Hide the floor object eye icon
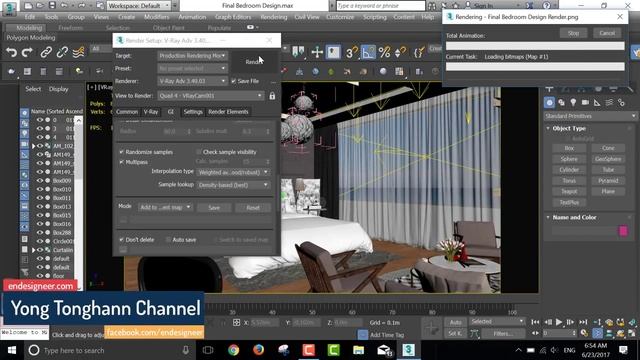The width and height of the screenshot is (640, 360). tap(40, 276)
